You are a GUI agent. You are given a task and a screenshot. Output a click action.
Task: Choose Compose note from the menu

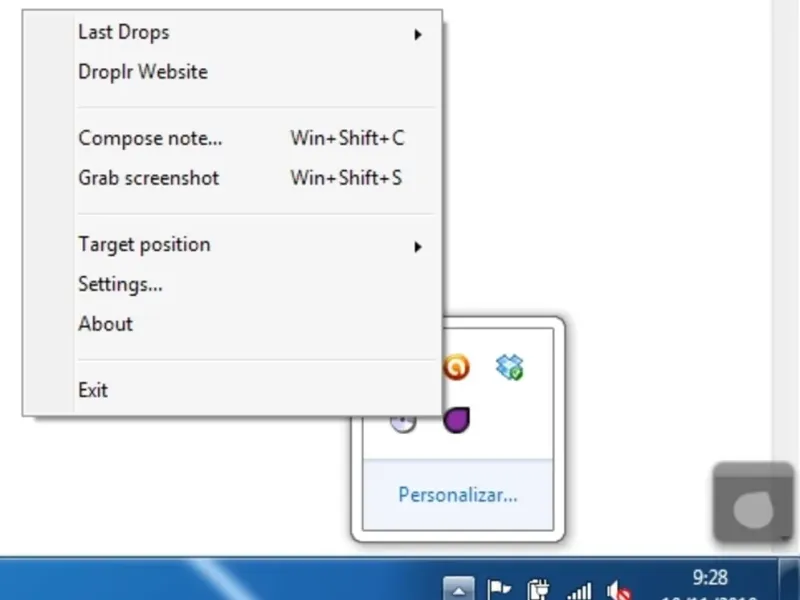coord(232,138)
